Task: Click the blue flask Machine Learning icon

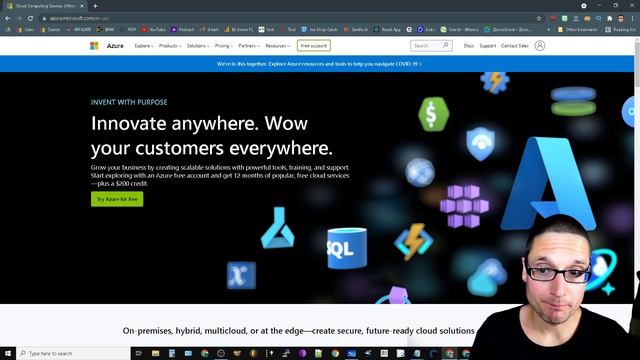Action: click(x=278, y=228)
